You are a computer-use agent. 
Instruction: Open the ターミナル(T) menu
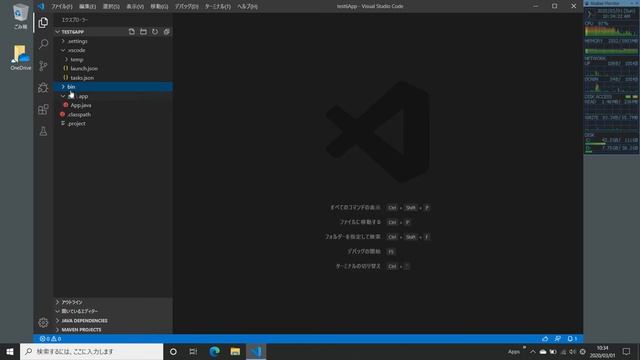point(218,7)
